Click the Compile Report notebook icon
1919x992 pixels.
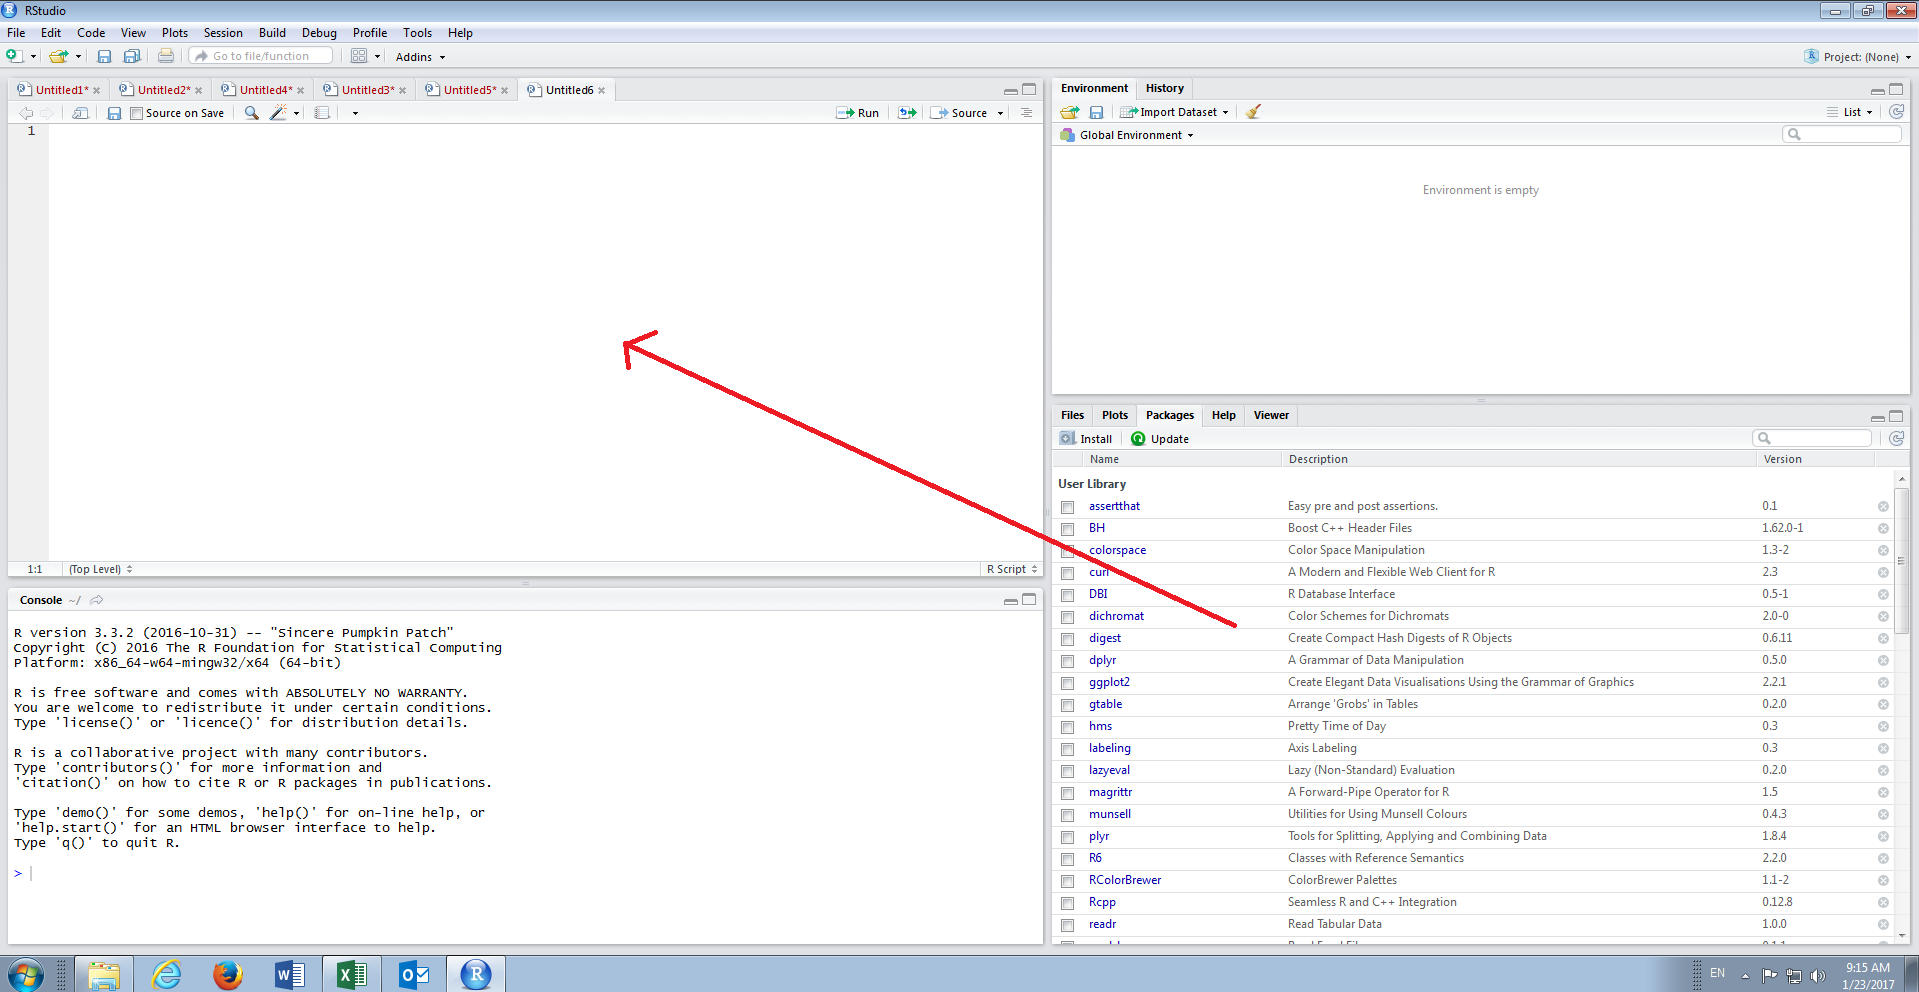(322, 113)
